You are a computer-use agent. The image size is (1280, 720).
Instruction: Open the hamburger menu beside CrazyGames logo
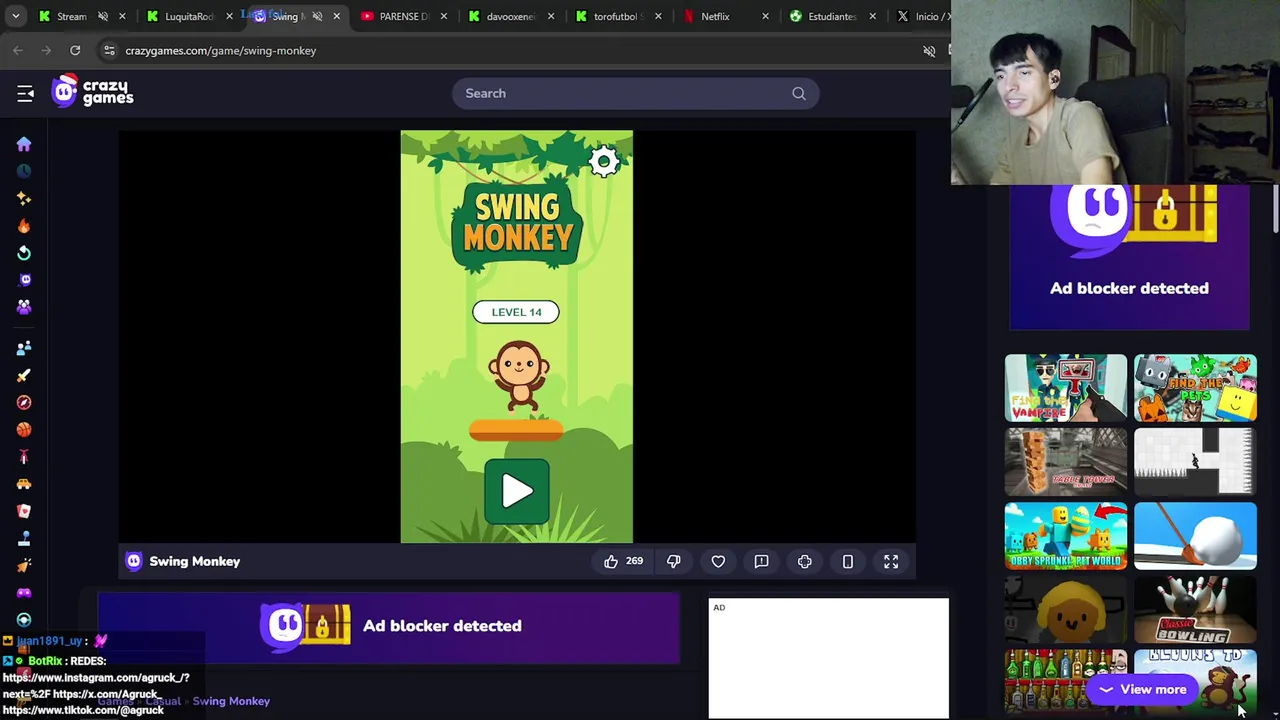[25, 93]
